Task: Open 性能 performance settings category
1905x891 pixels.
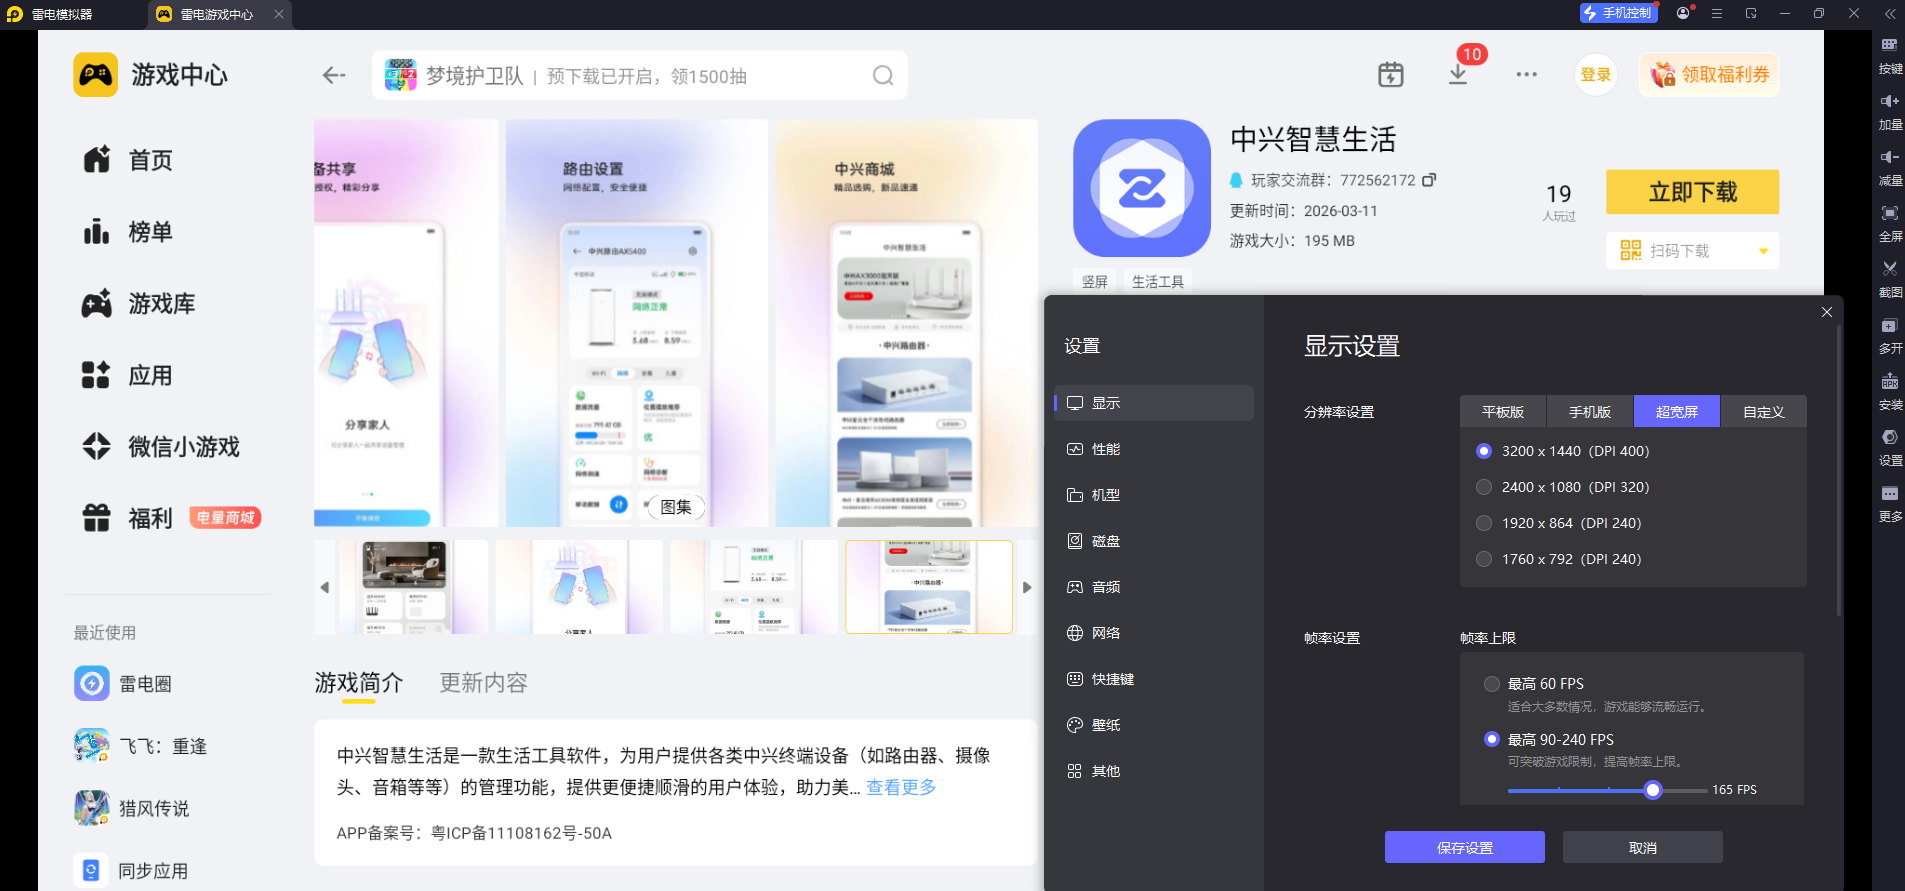Action: 1153,449
